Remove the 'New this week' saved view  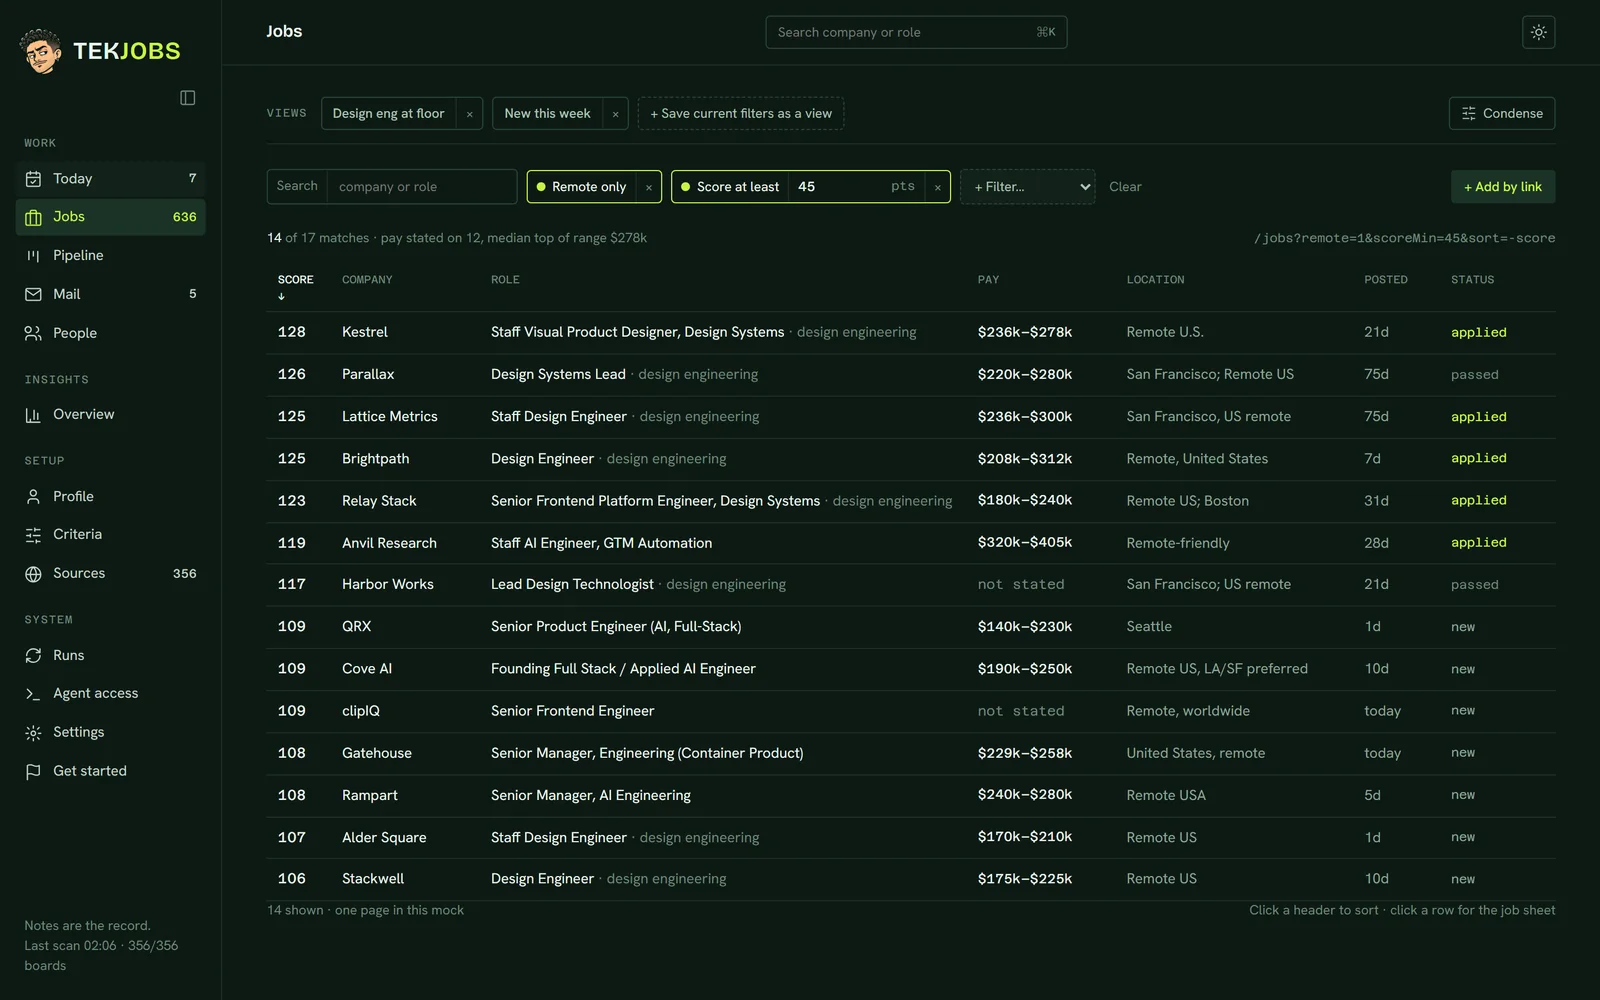[615, 114]
